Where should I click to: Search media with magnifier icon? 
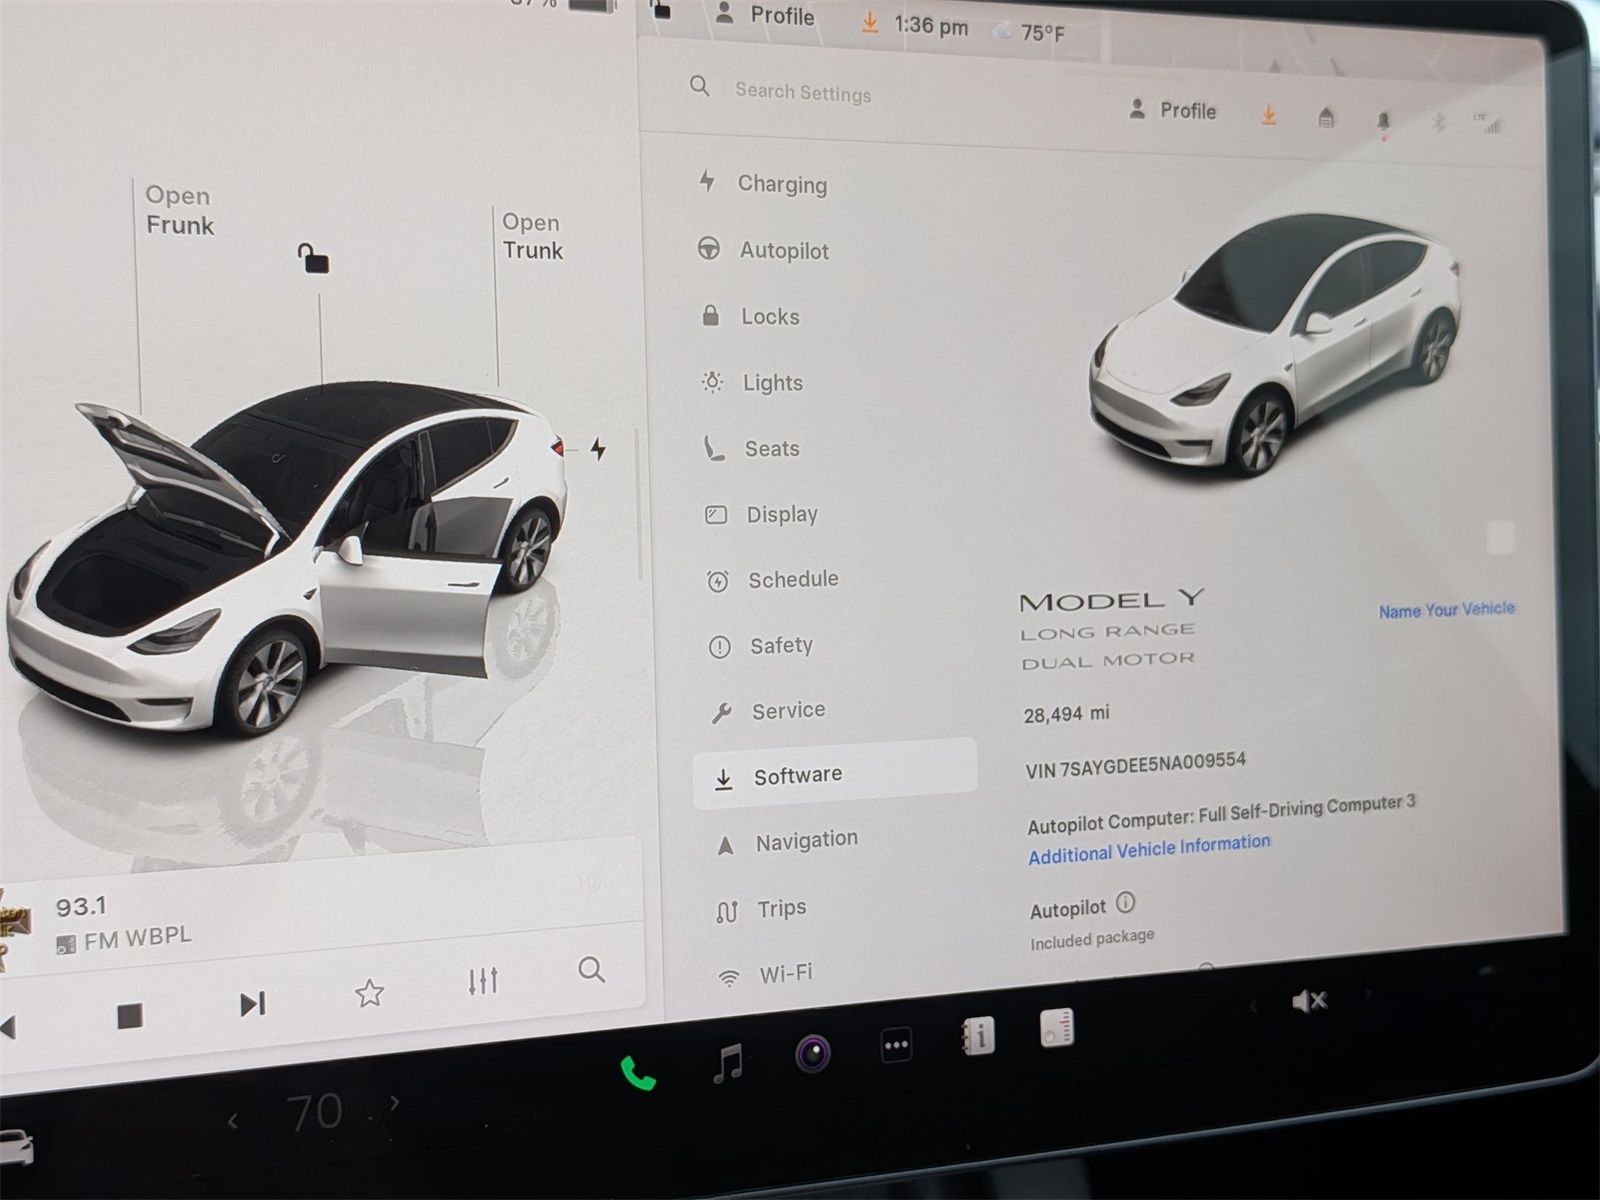[591, 969]
